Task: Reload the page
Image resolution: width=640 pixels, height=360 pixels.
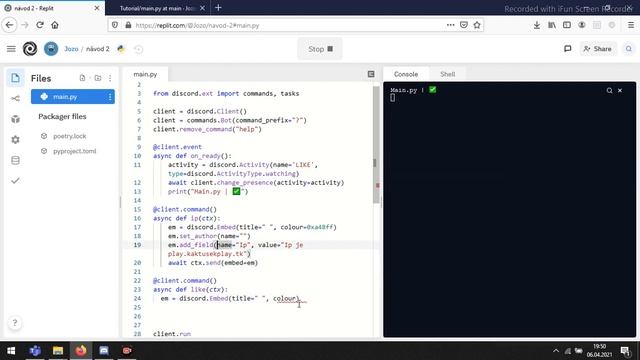Action: [x=40, y=25]
